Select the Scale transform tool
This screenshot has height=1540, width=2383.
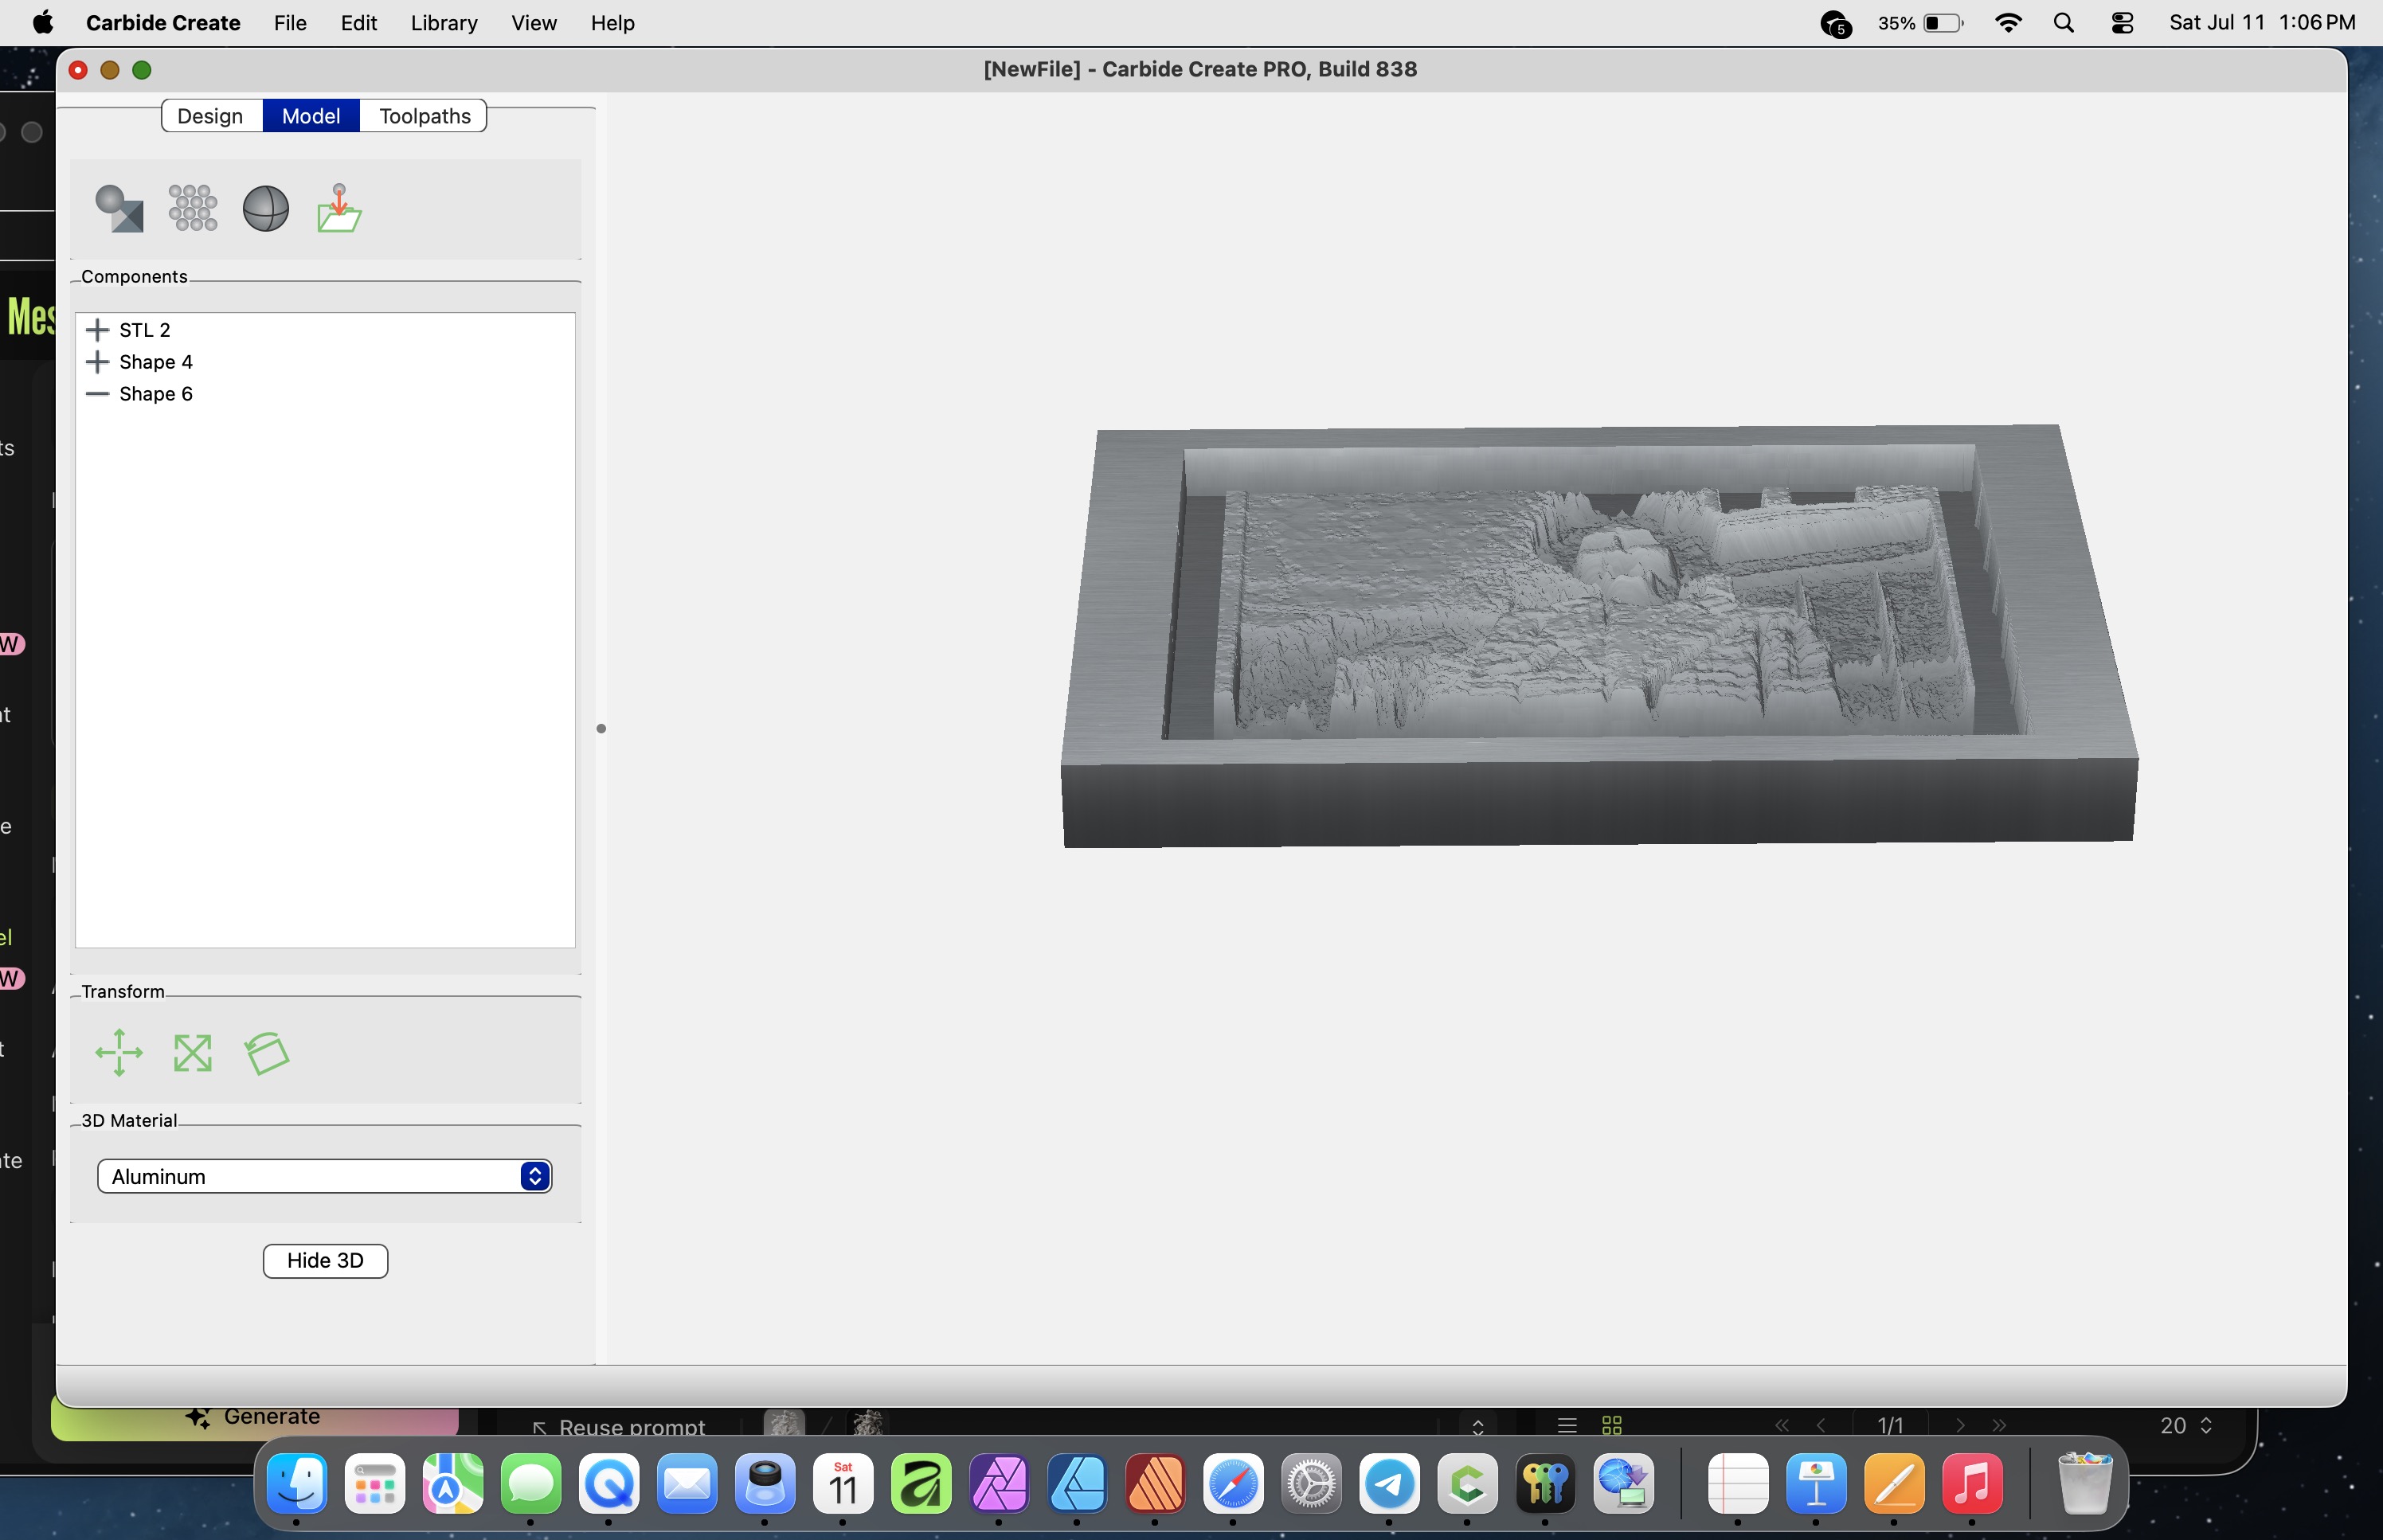[192, 1052]
